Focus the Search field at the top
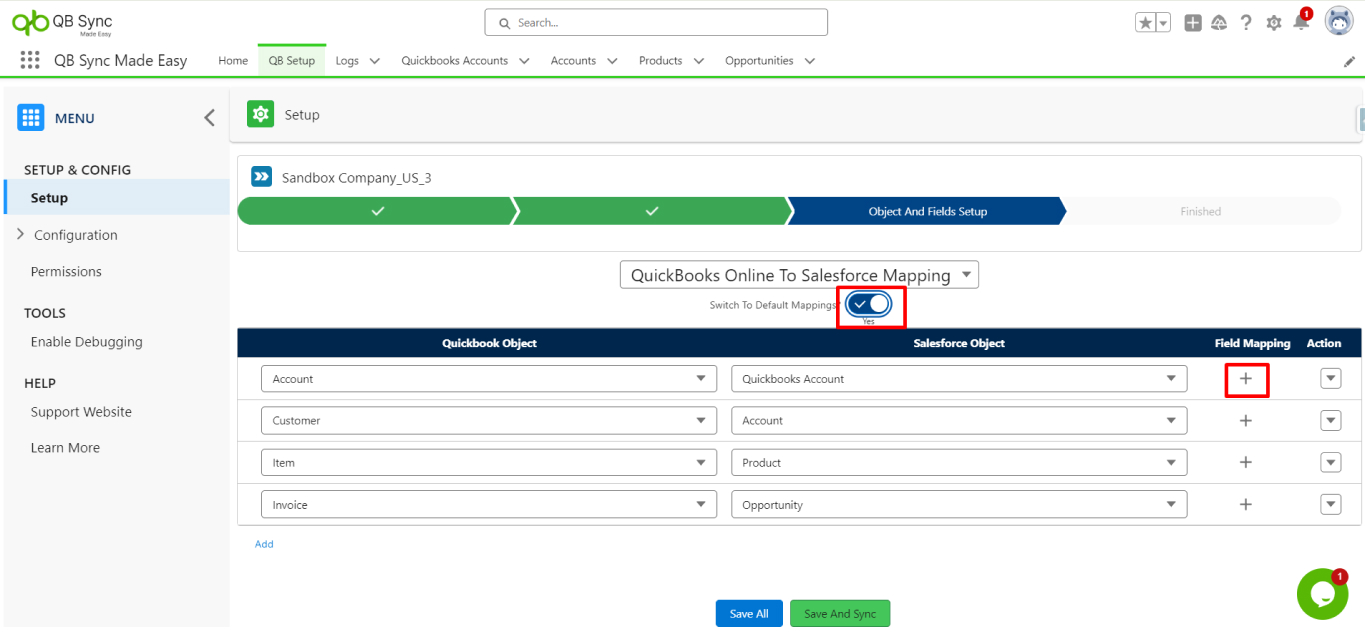The image size is (1365, 637). [x=656, y=22]
